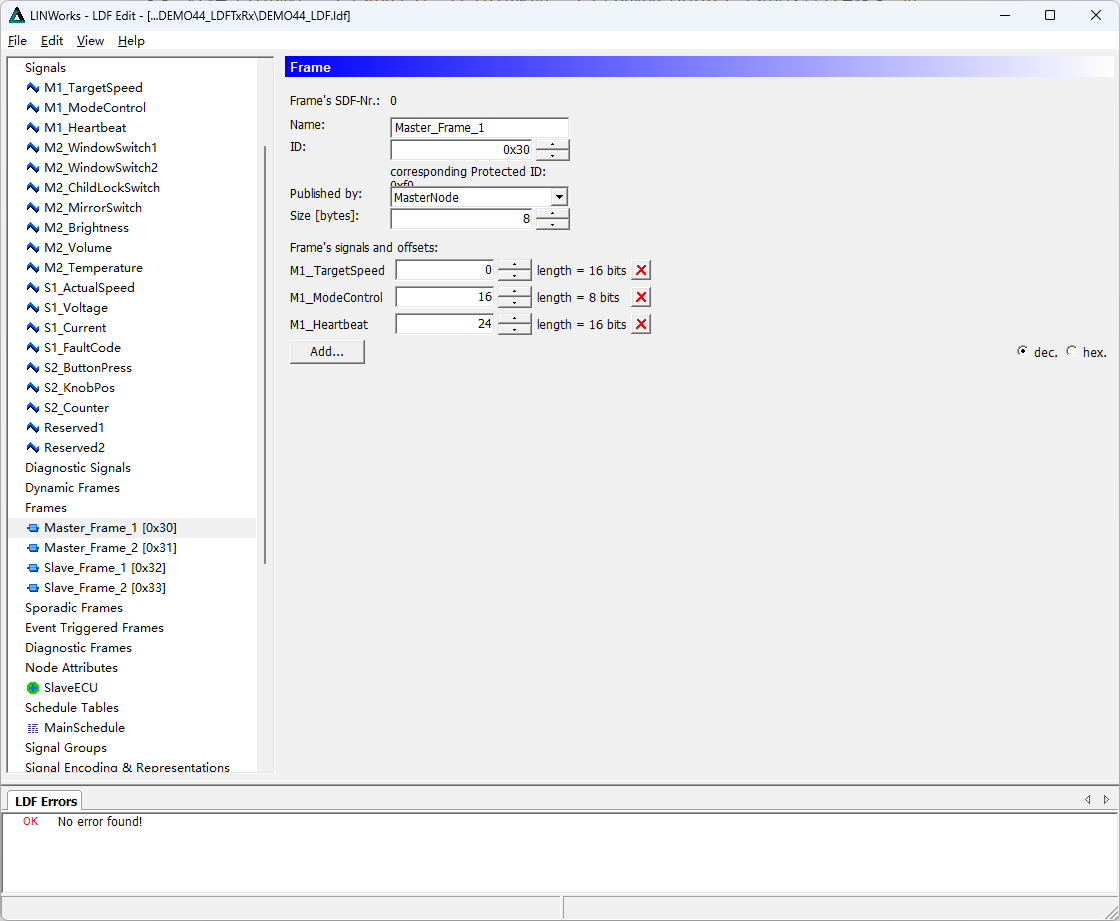Click the tree panel vertical scrollbar

pyautogui.click(x=265, y=355)
